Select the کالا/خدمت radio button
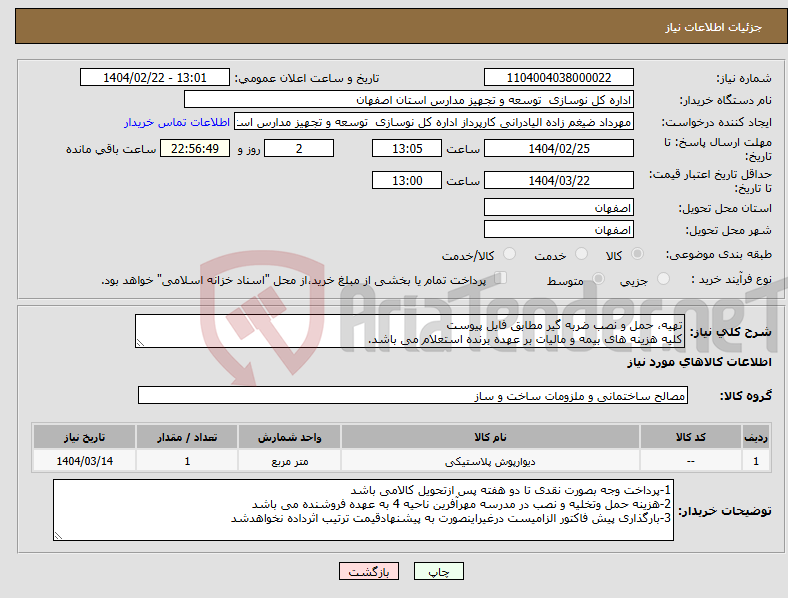 (510, 254)
